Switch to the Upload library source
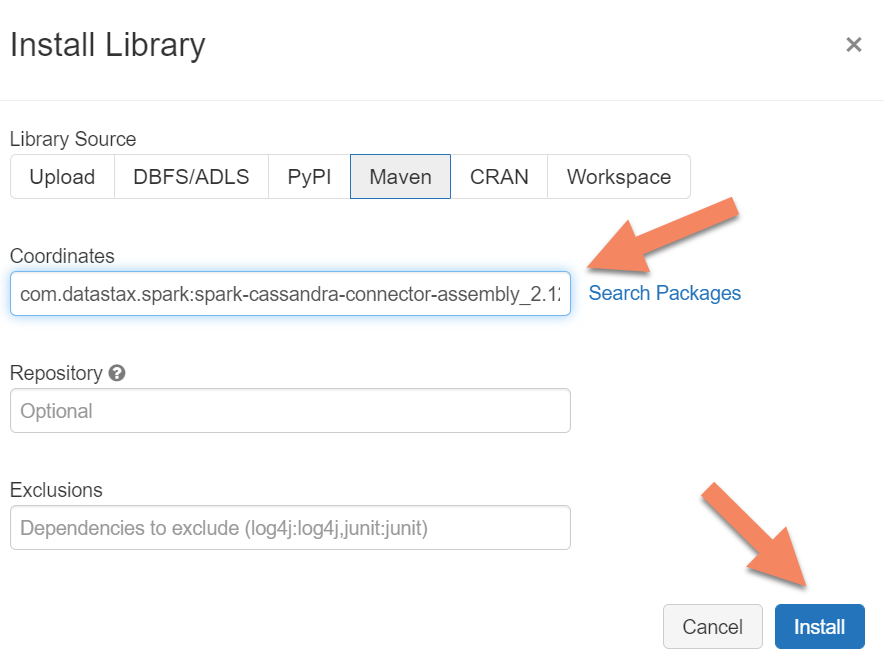Image resolution: width=884 pixels, height=671 pixels. [61, 176]
